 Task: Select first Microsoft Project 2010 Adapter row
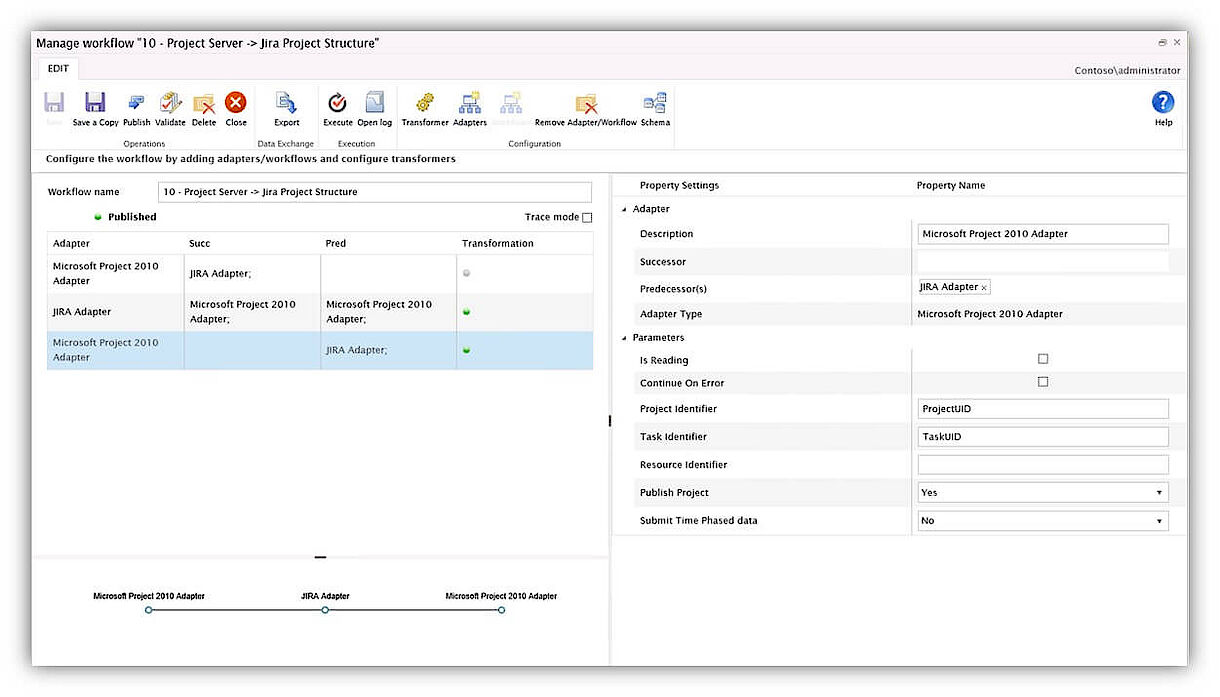pos(320,273)
